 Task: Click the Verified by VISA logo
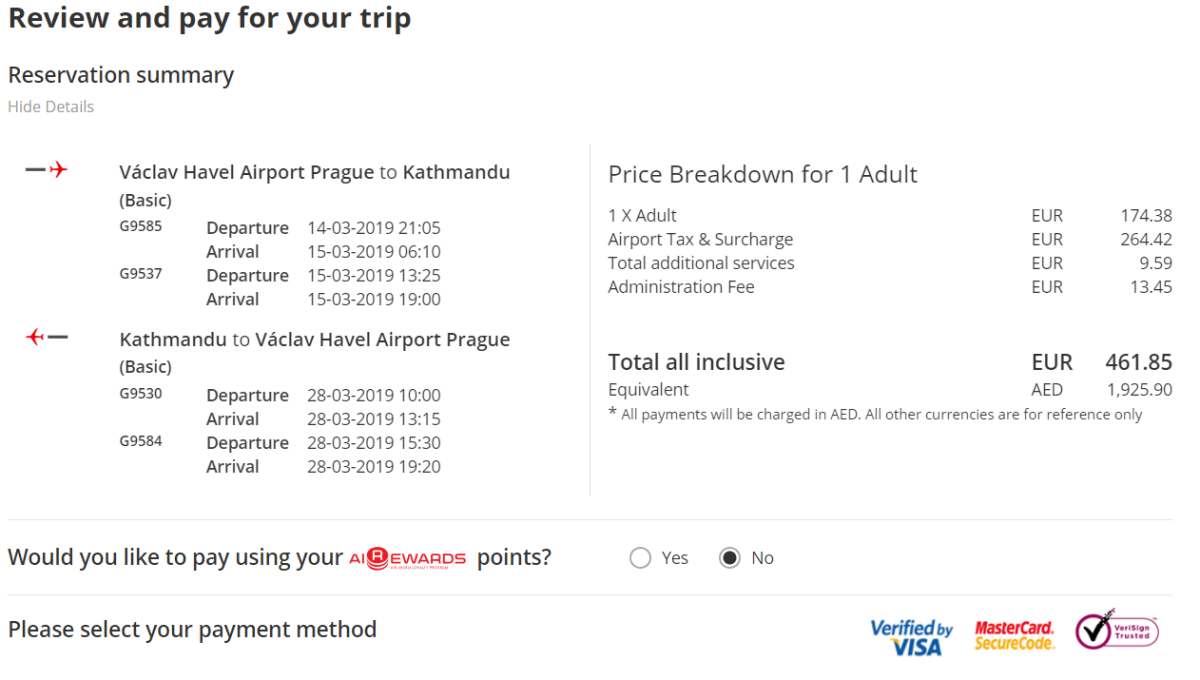[911, 637]
